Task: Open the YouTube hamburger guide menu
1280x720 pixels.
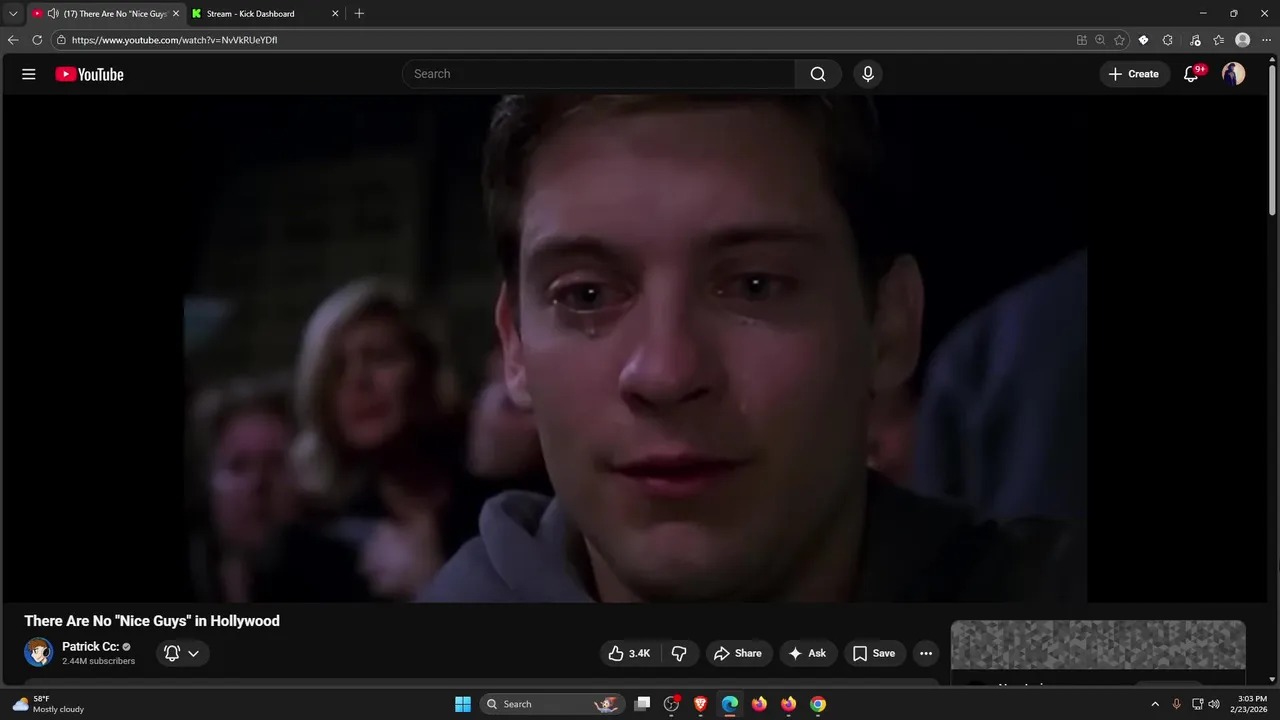Action: click(29, 74)
